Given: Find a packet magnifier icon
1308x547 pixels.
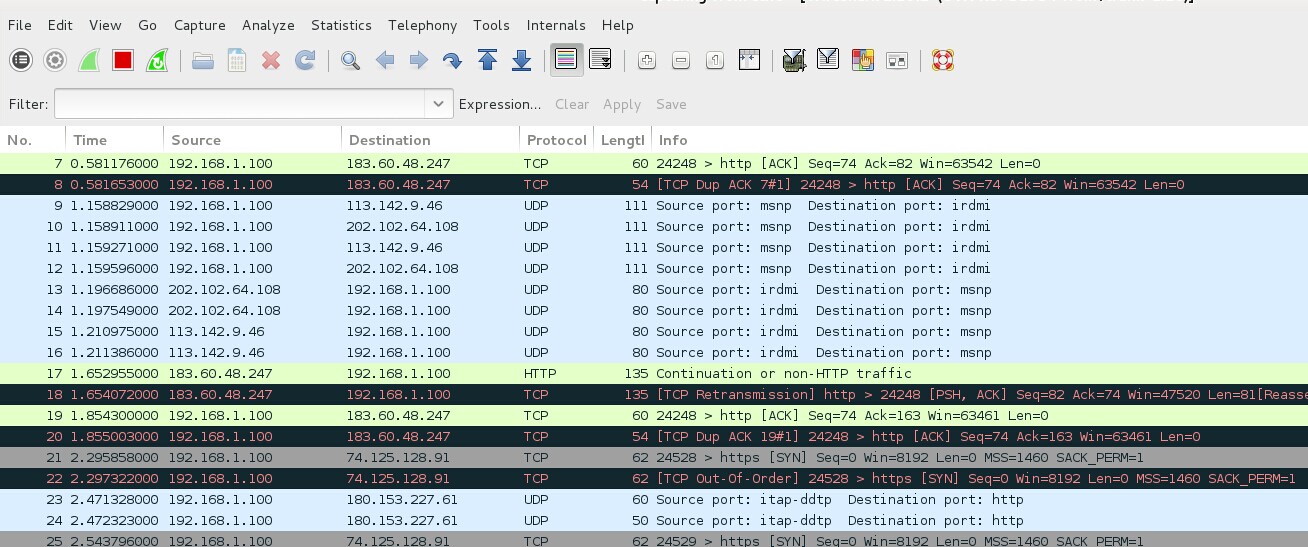Looking at the screenshot, I should [350, 61].
